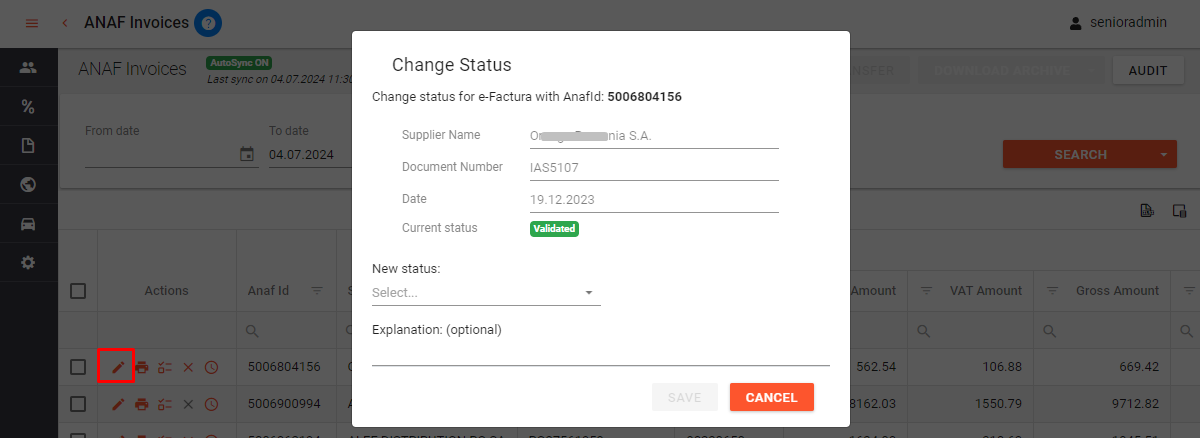Viewport: 1200px width, 438px height.
Task: Open the Gross Amount column filter
Action: point(1053,291)
